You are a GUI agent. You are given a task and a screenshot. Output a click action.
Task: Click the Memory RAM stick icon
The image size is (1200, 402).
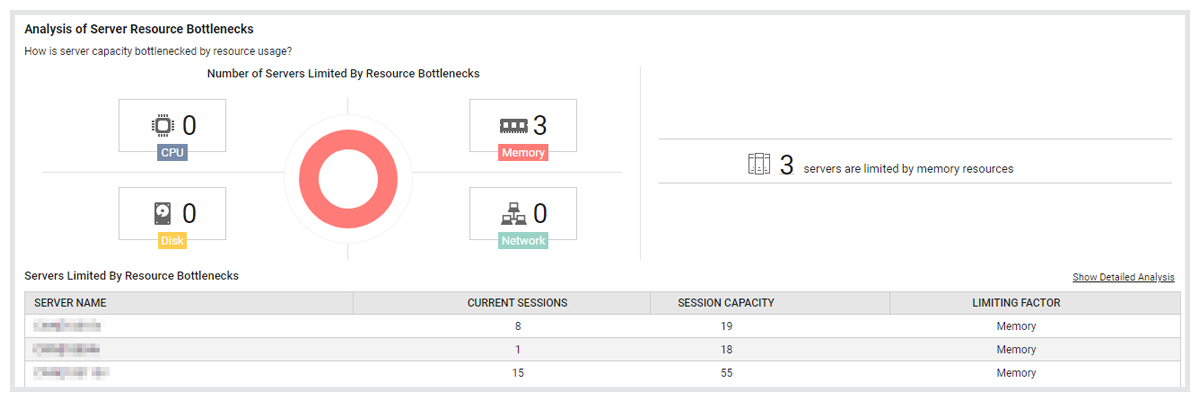coord(513,126)
